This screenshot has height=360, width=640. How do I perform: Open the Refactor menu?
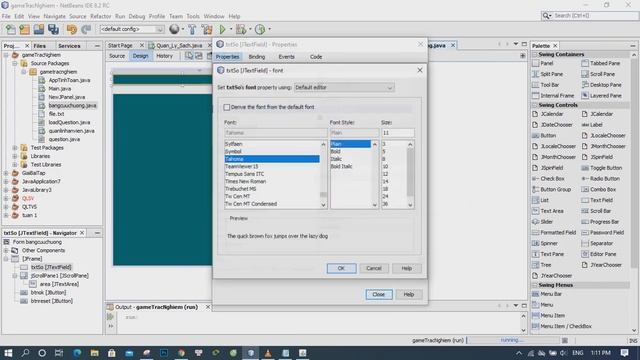point(100,16)
